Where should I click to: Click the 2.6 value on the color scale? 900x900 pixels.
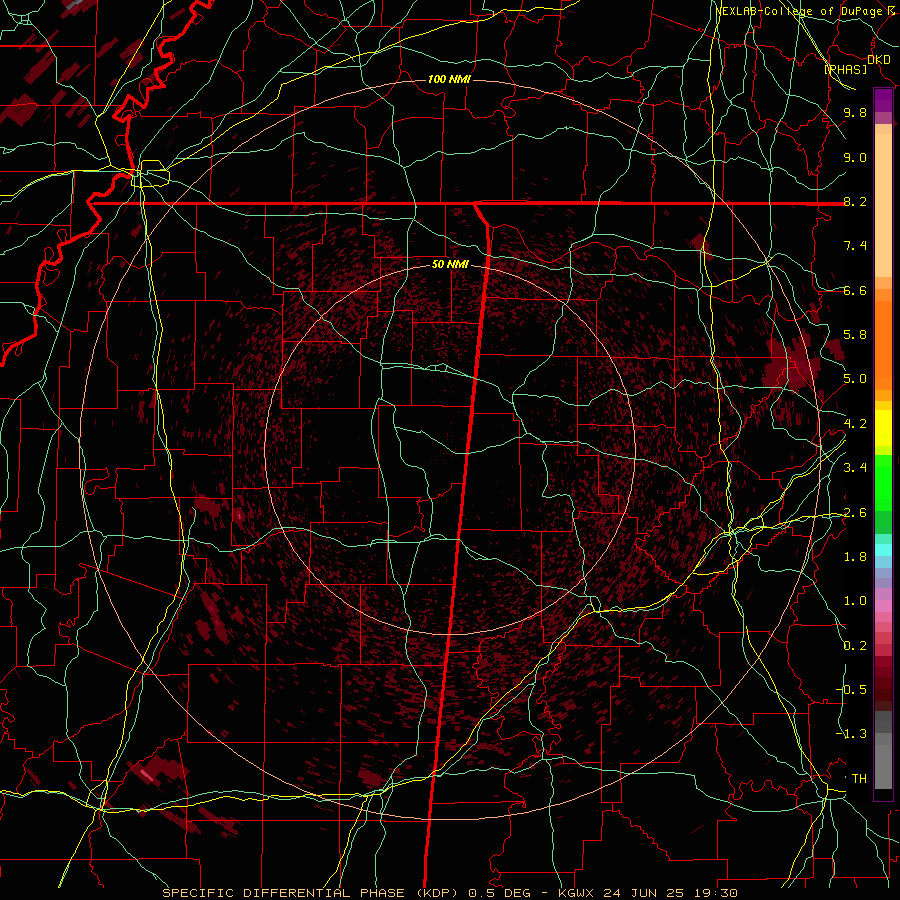click(855, 512)
